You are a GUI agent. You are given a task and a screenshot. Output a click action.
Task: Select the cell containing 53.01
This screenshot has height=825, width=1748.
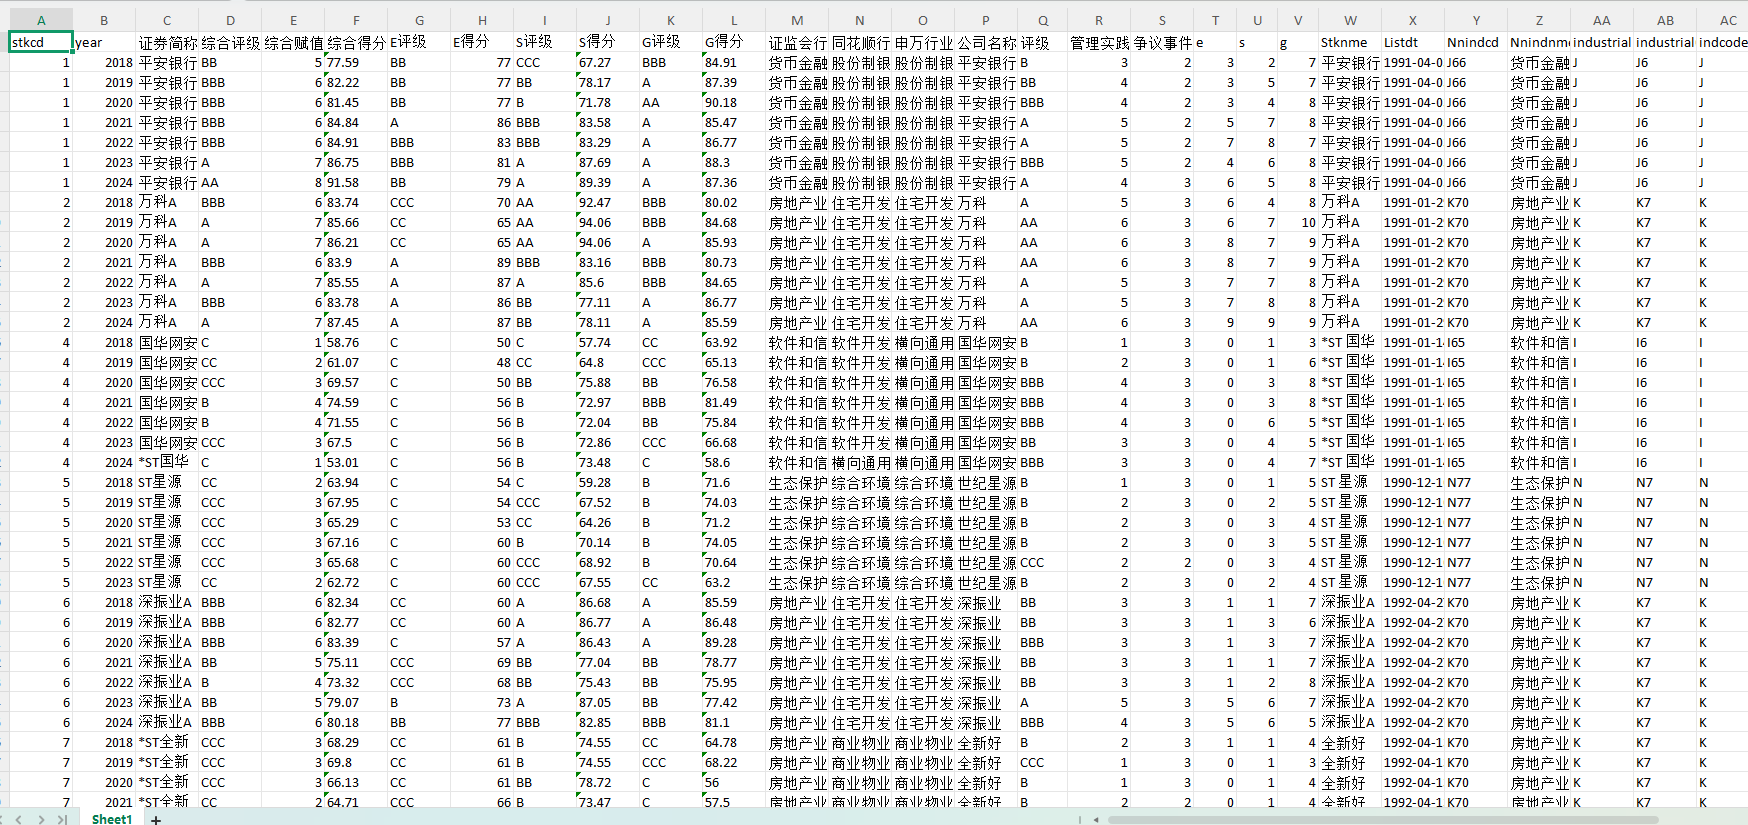[356, 462]
